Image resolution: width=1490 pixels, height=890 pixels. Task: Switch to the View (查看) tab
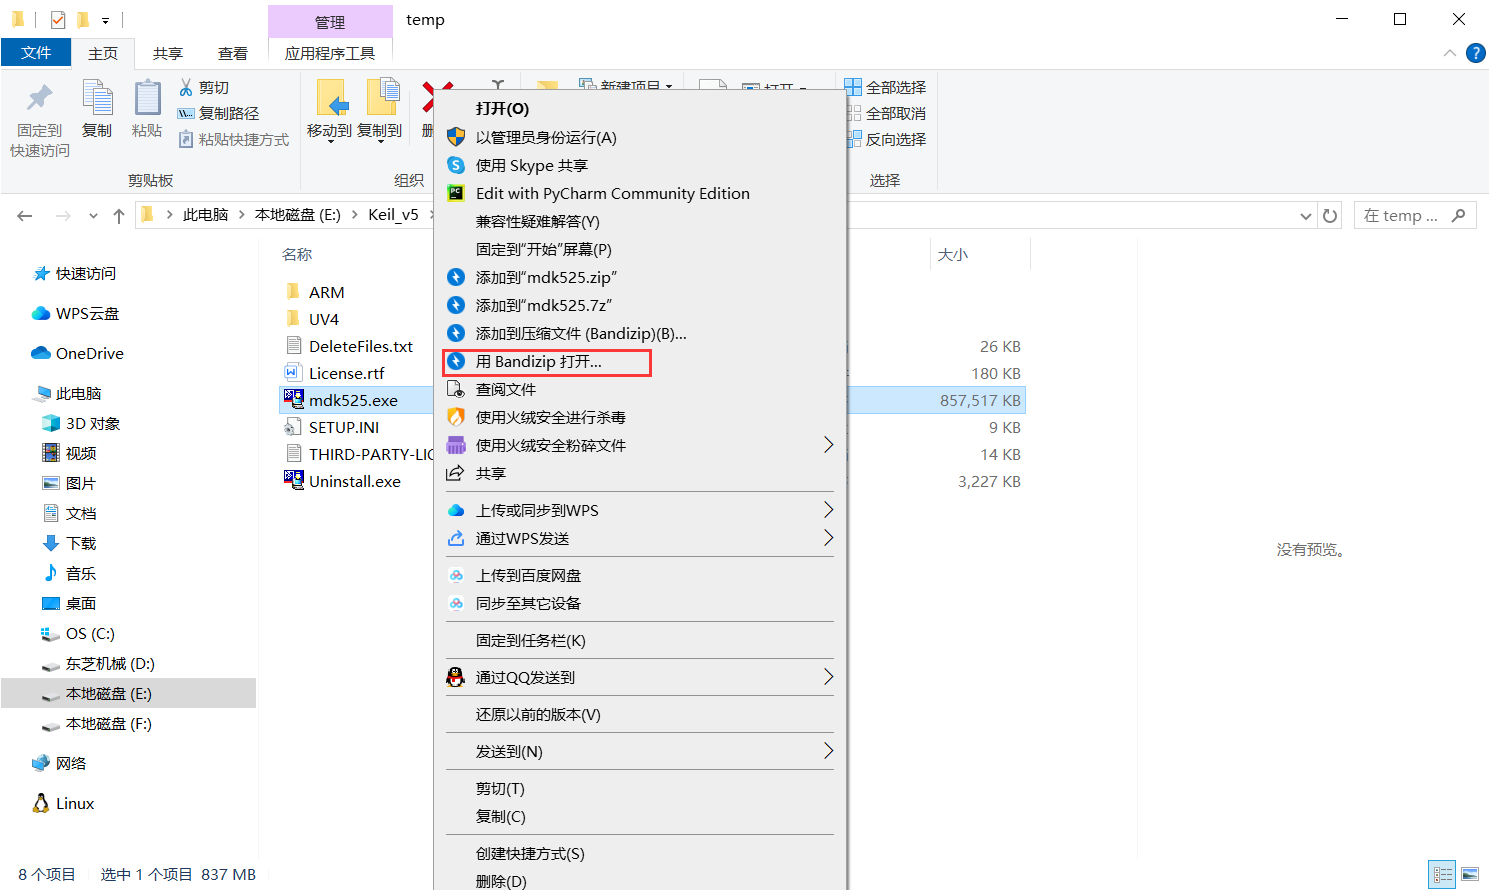pos(233,54)
